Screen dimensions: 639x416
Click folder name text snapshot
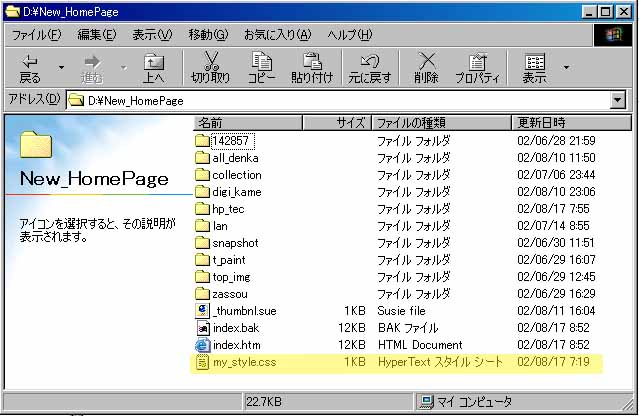coord(235,243)
